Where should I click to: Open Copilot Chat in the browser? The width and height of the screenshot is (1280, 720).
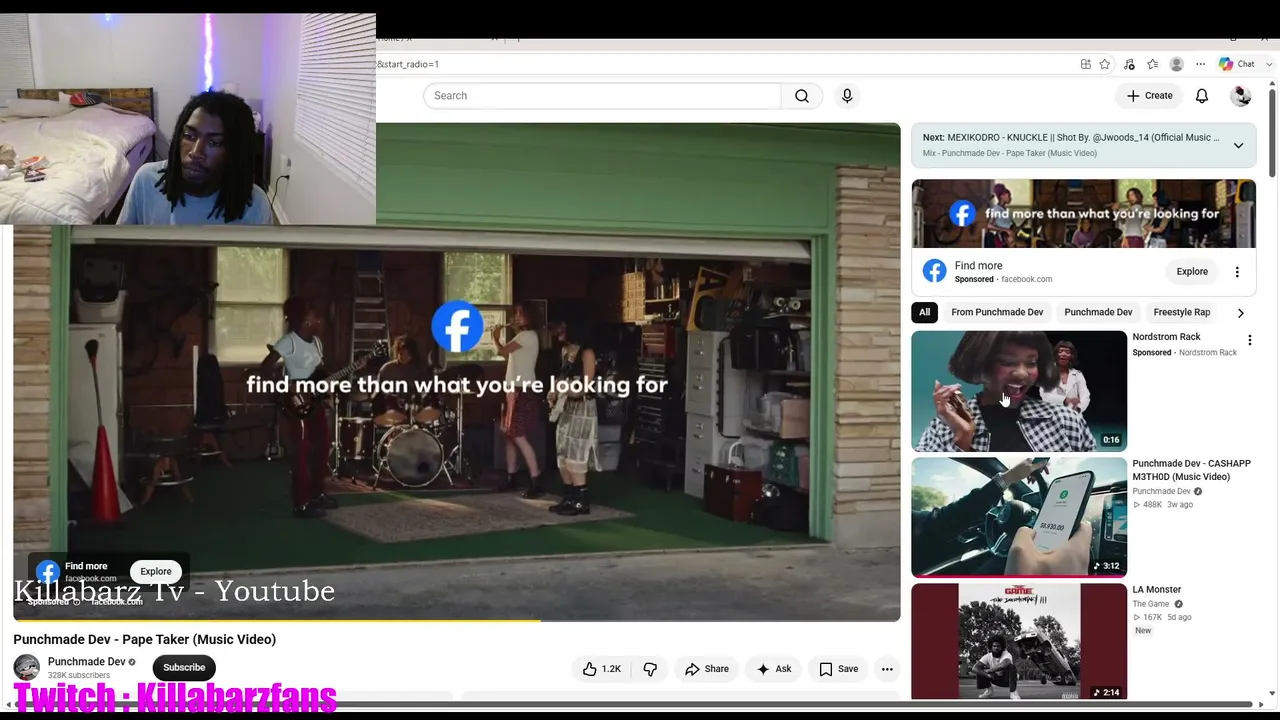coord(1236,64)
